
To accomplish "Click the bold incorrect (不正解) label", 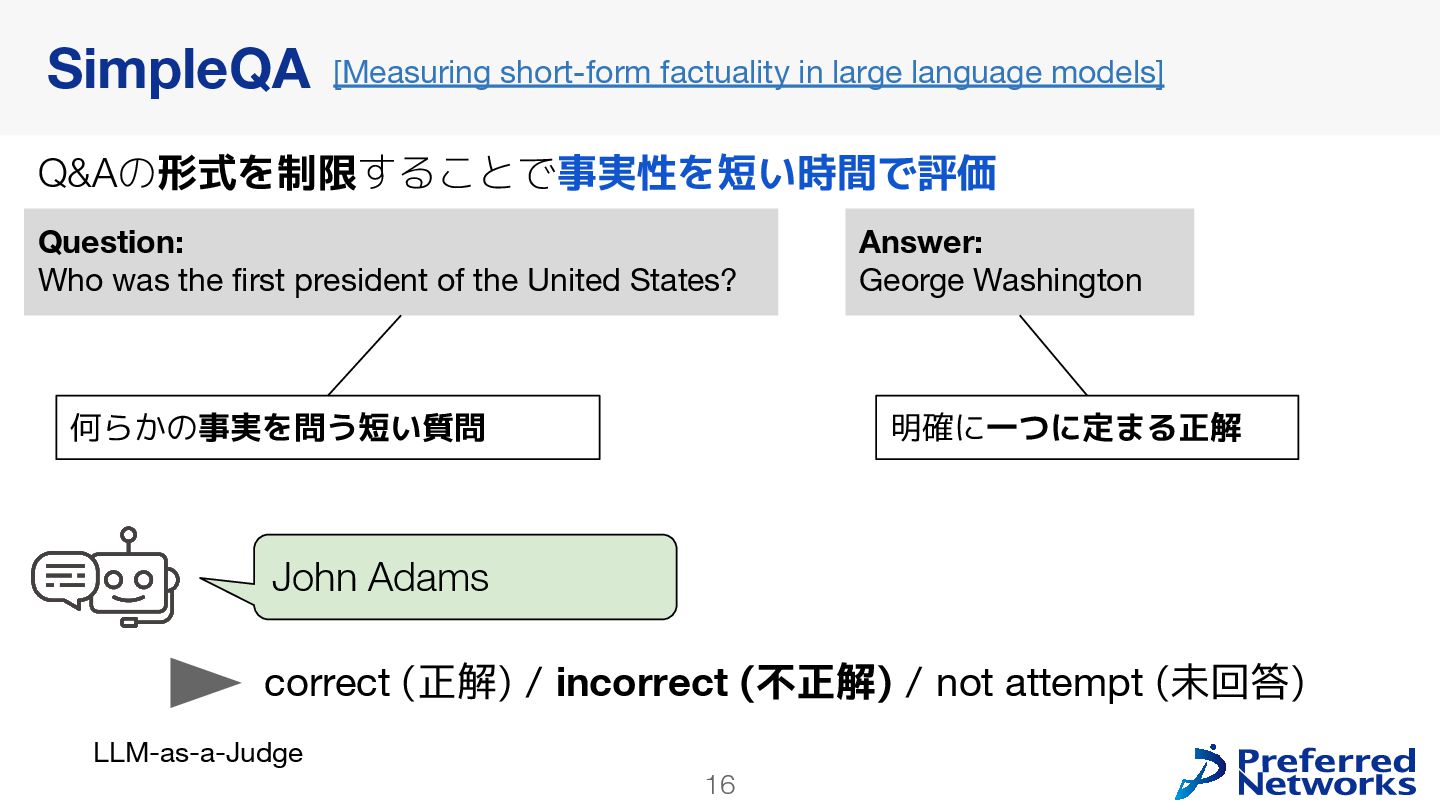I will pyautogui.click(x=723, y=683).
